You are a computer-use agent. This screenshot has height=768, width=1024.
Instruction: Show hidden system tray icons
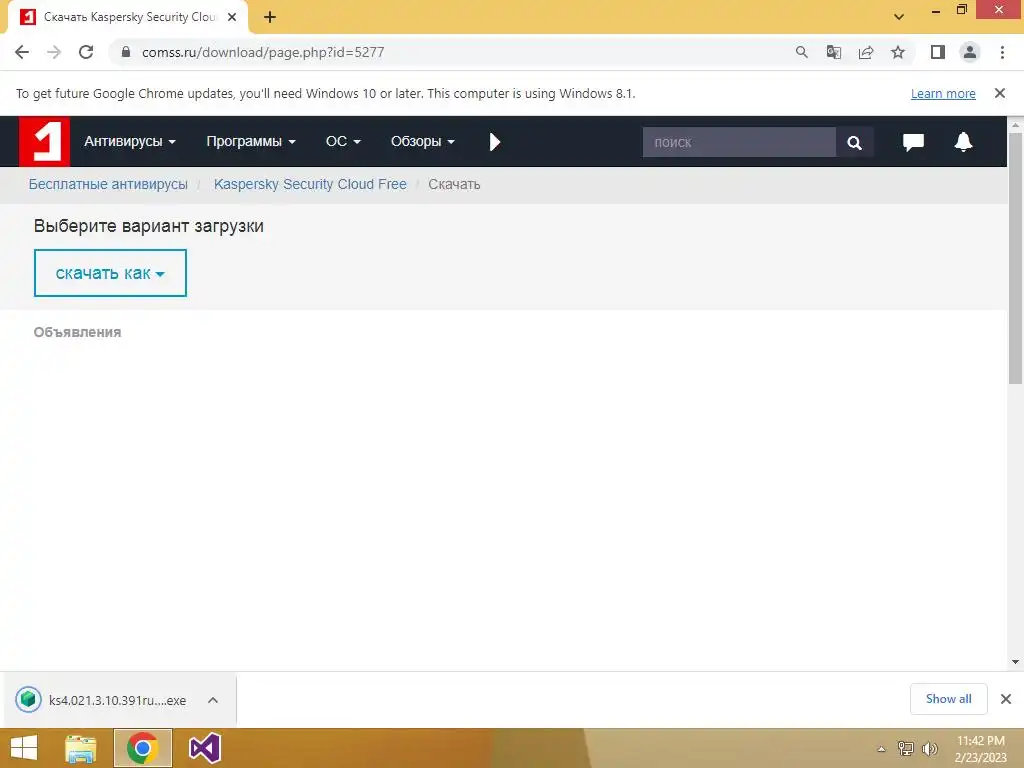pos(881,749)
